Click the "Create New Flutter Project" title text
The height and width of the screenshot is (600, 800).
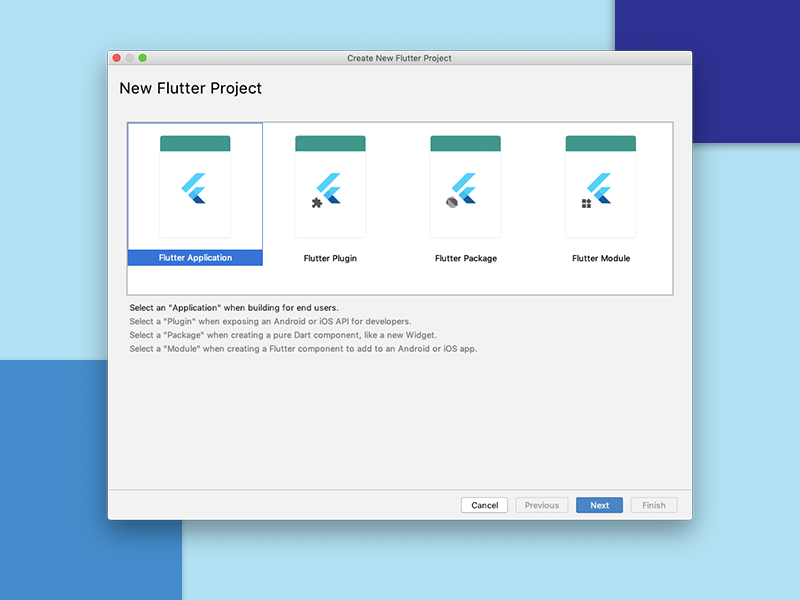(399, 58)
